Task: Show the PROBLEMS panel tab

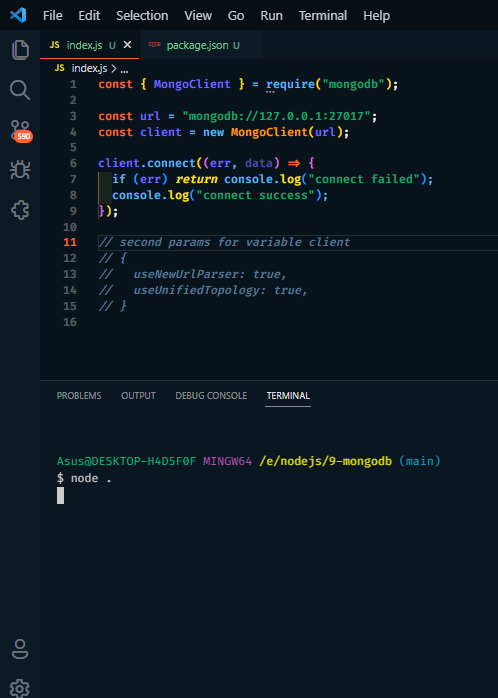Action: click(x=79, y=396)
